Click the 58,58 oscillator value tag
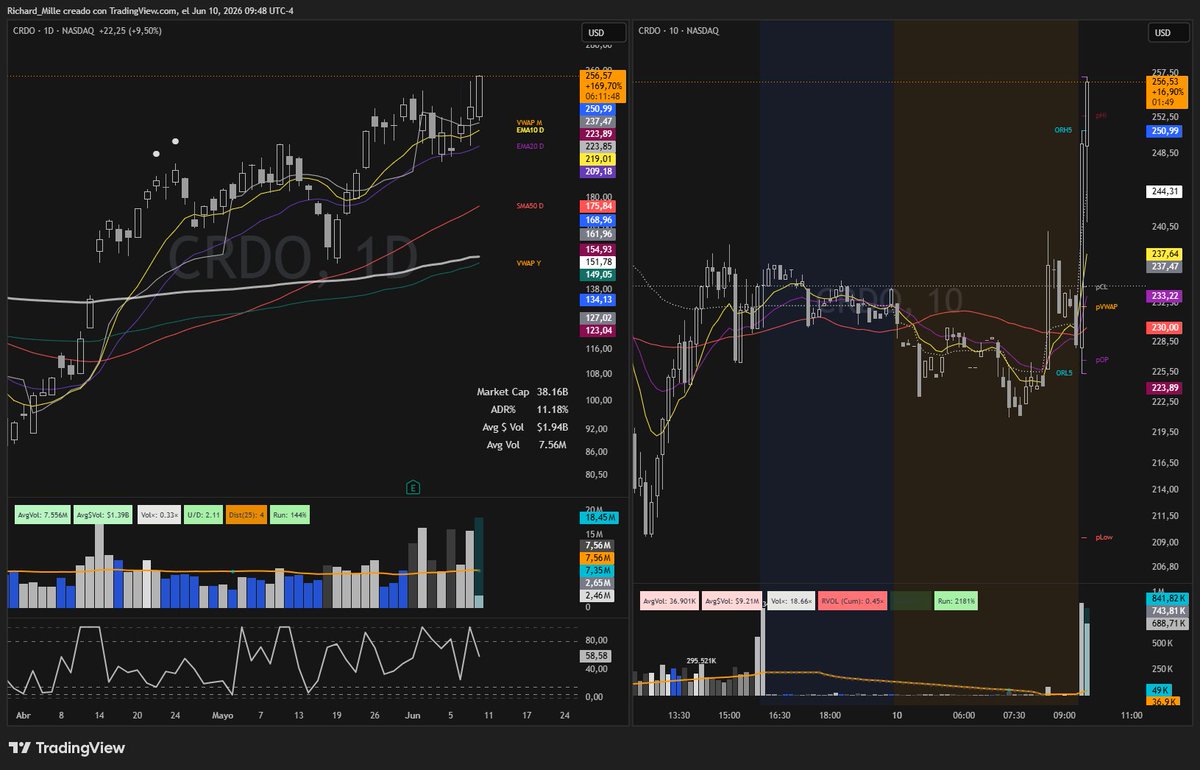1200x770 pixels. coord(596,656)
